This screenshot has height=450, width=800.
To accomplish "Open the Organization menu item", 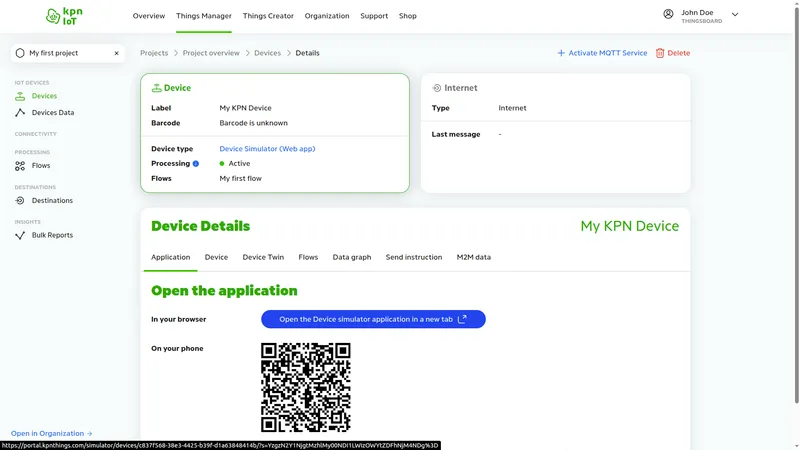I will [x=327, y=16].
